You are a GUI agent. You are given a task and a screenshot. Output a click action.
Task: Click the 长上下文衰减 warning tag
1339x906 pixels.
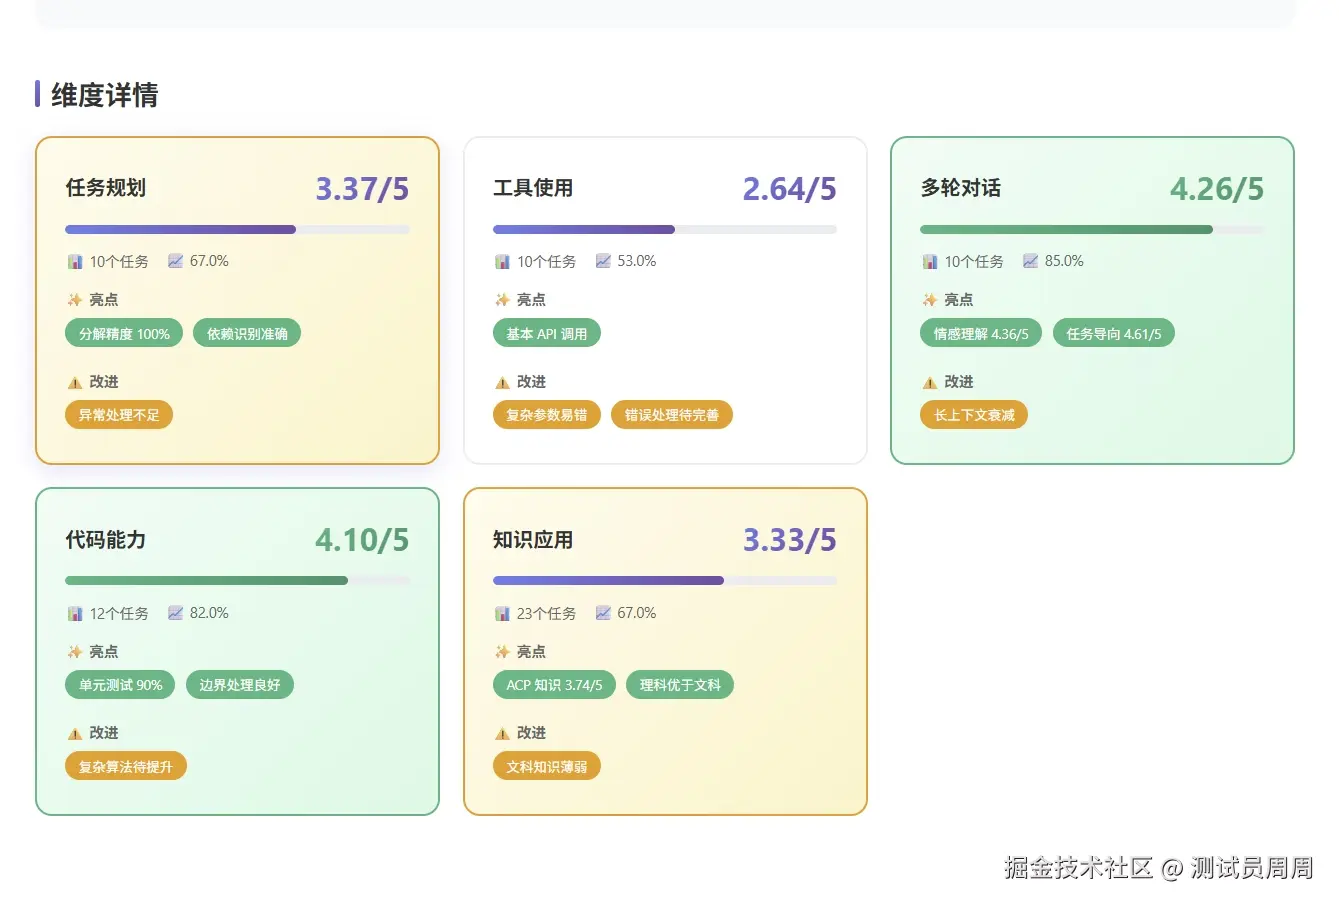[973, 415]
